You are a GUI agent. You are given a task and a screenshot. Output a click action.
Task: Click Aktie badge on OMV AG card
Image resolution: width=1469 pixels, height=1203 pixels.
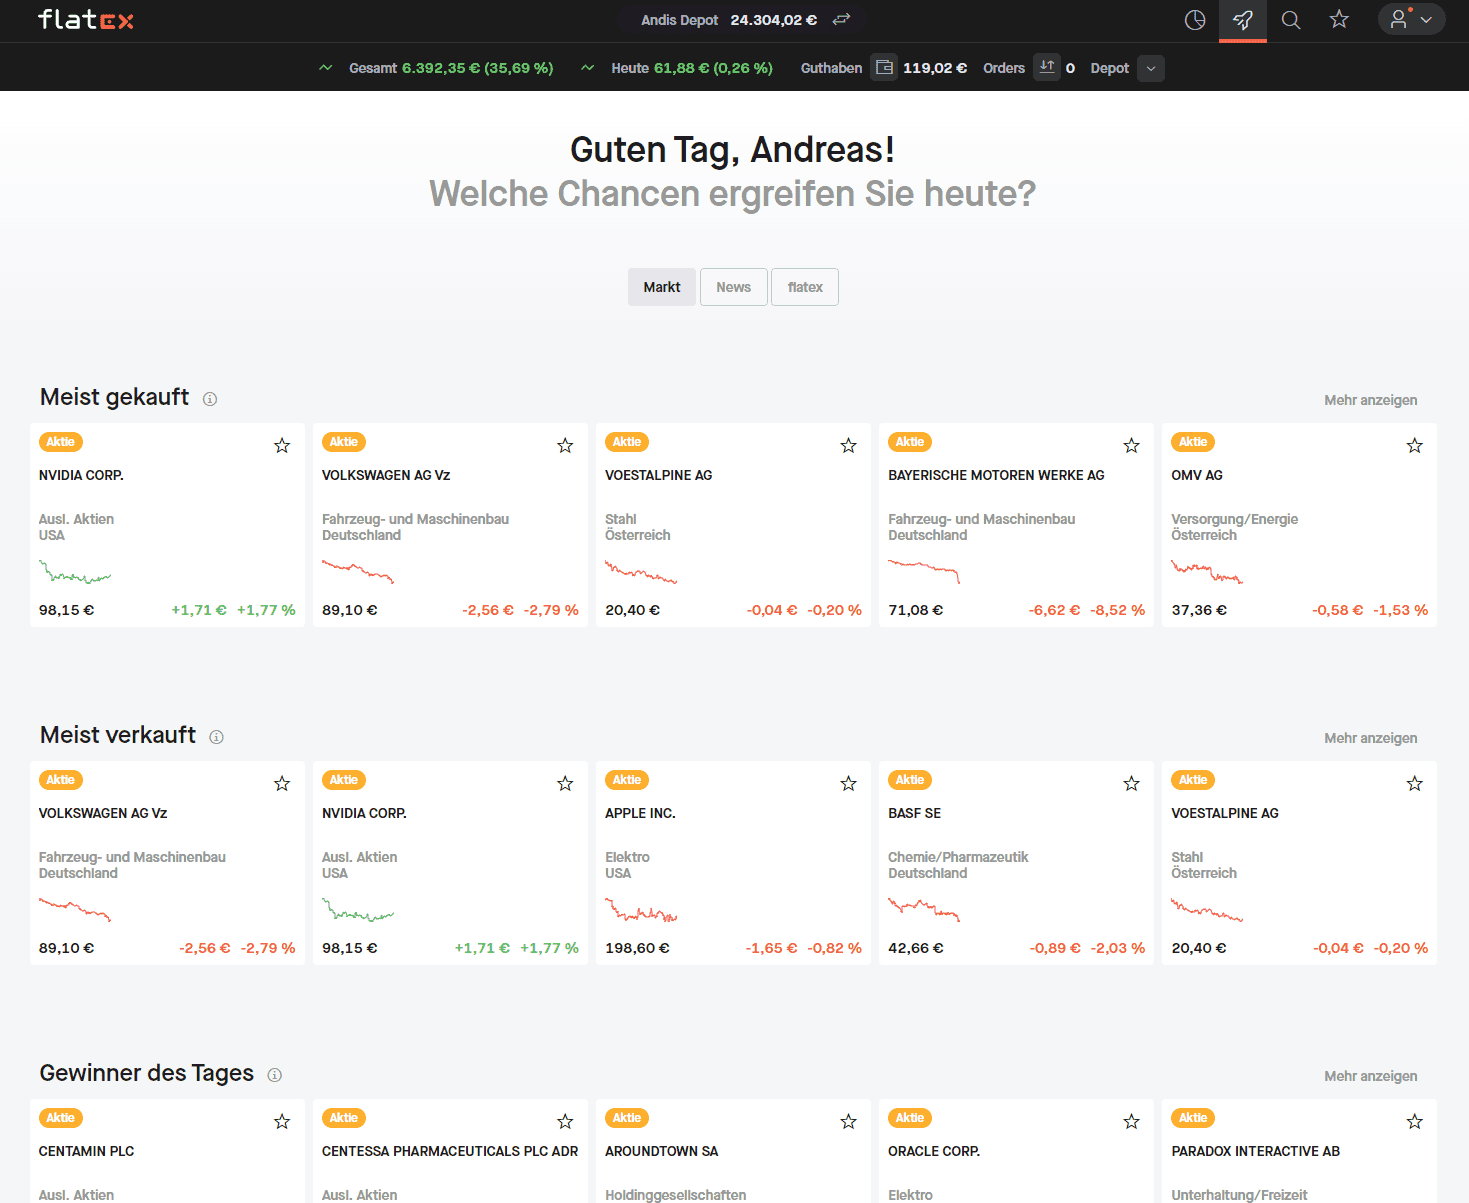tap(1193, 442)
